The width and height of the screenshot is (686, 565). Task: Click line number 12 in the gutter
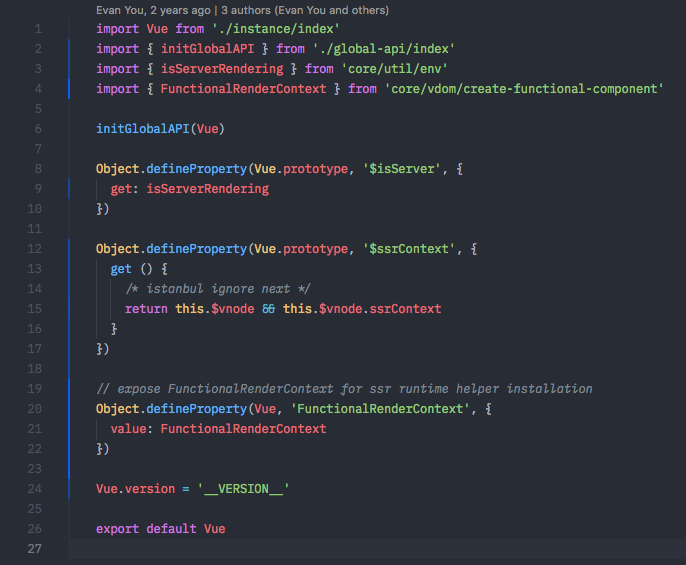point(35,249)
